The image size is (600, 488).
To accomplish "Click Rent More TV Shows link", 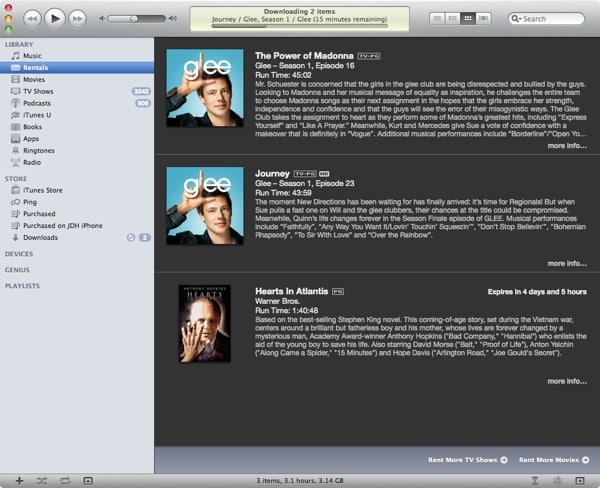I will tap(468, 460).
